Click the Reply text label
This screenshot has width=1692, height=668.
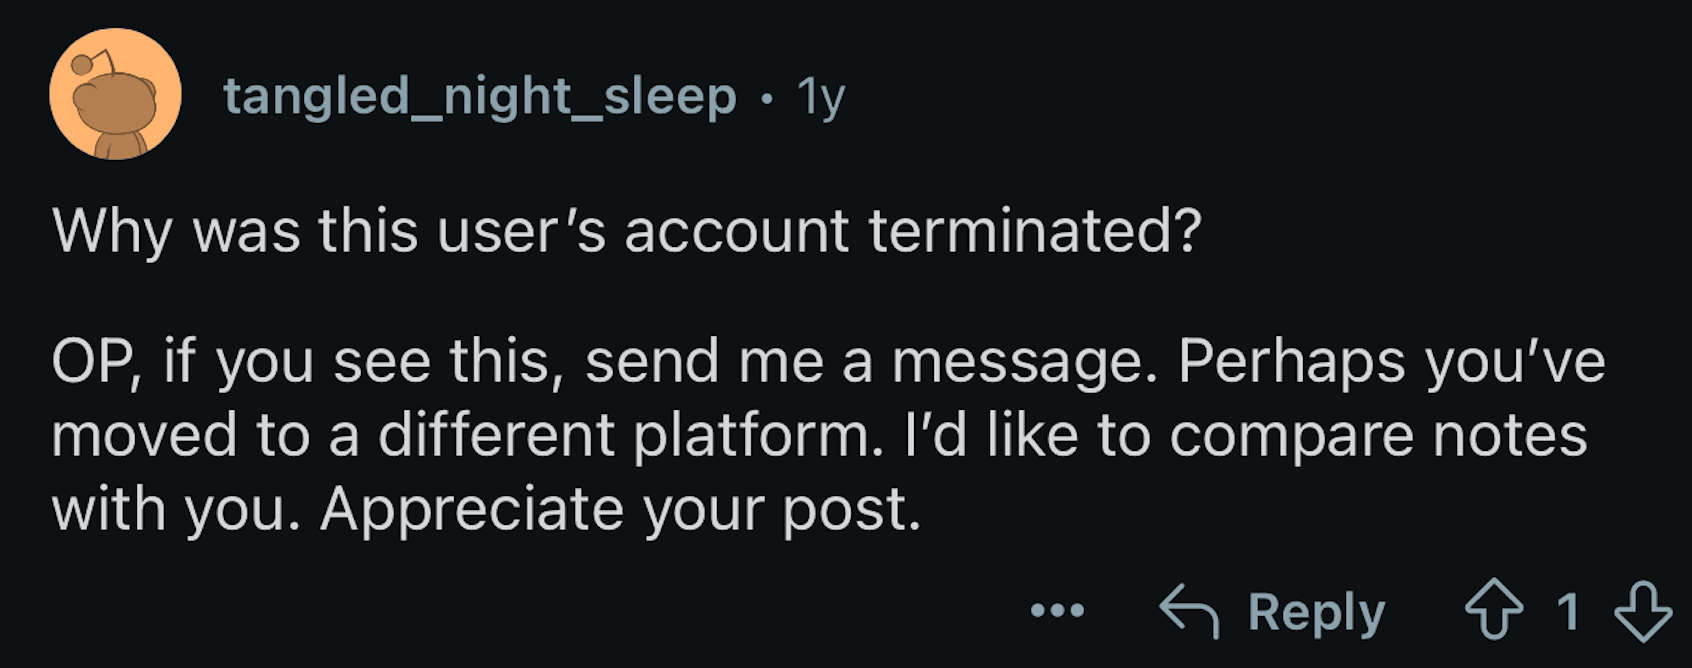(1316, 612)
